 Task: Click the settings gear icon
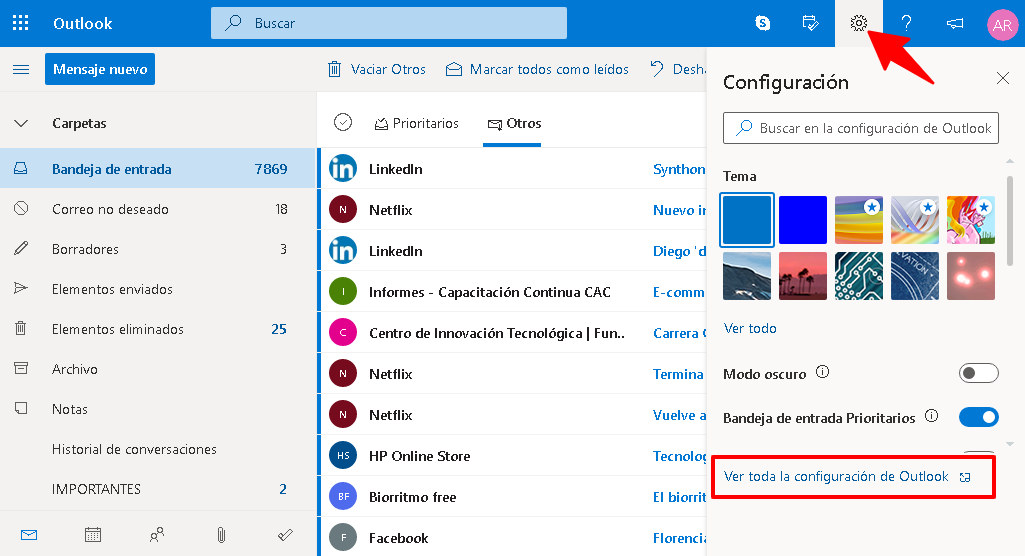[858, 24]
